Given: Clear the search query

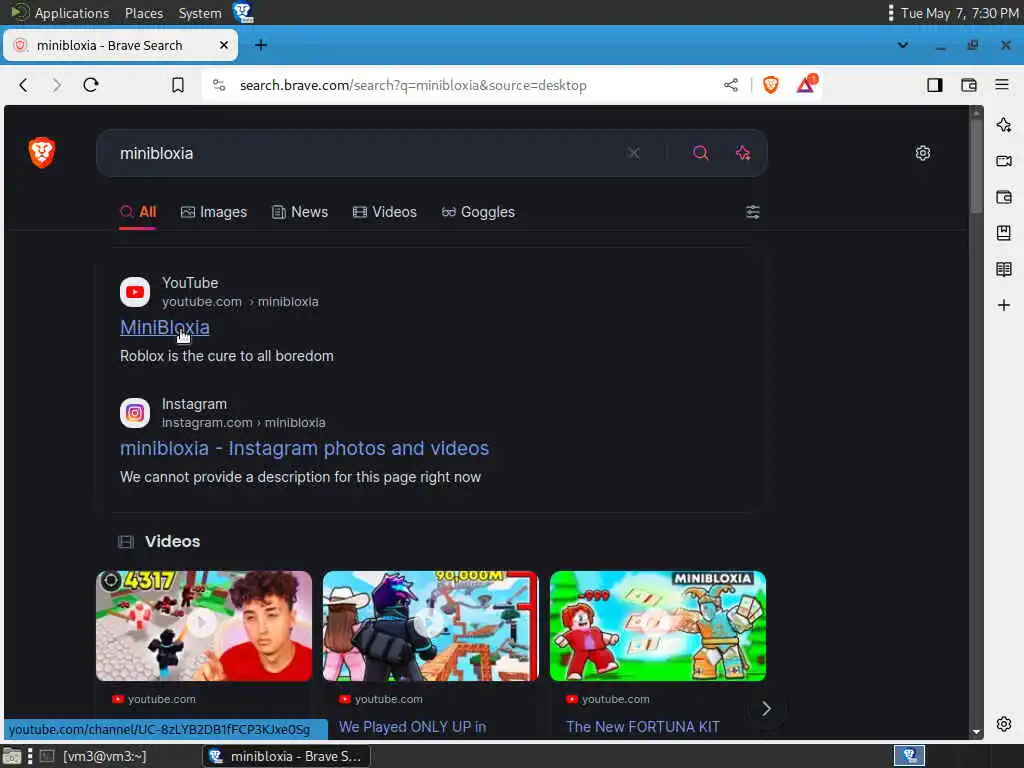Looking at the screenshot, I should 633,153.
